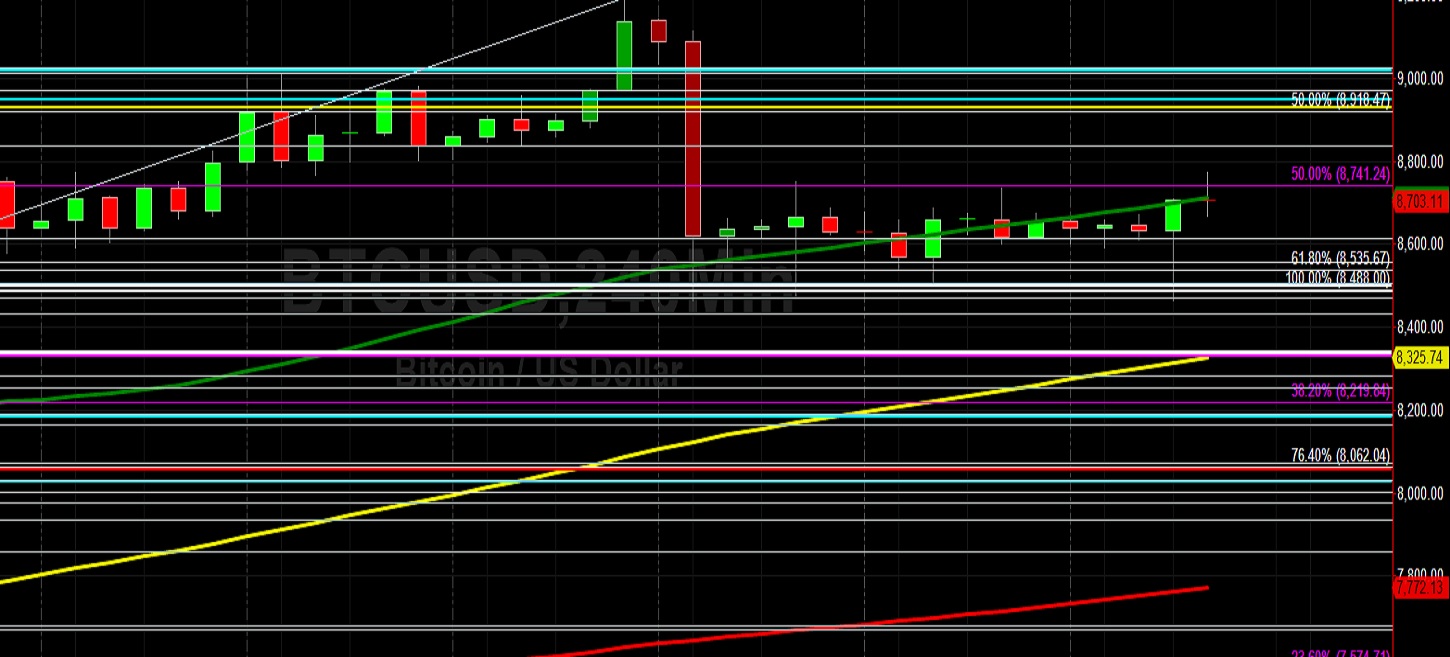Click the red 7,772.13 price tag
1450x657 pixels.
(x=1420, y=587)
